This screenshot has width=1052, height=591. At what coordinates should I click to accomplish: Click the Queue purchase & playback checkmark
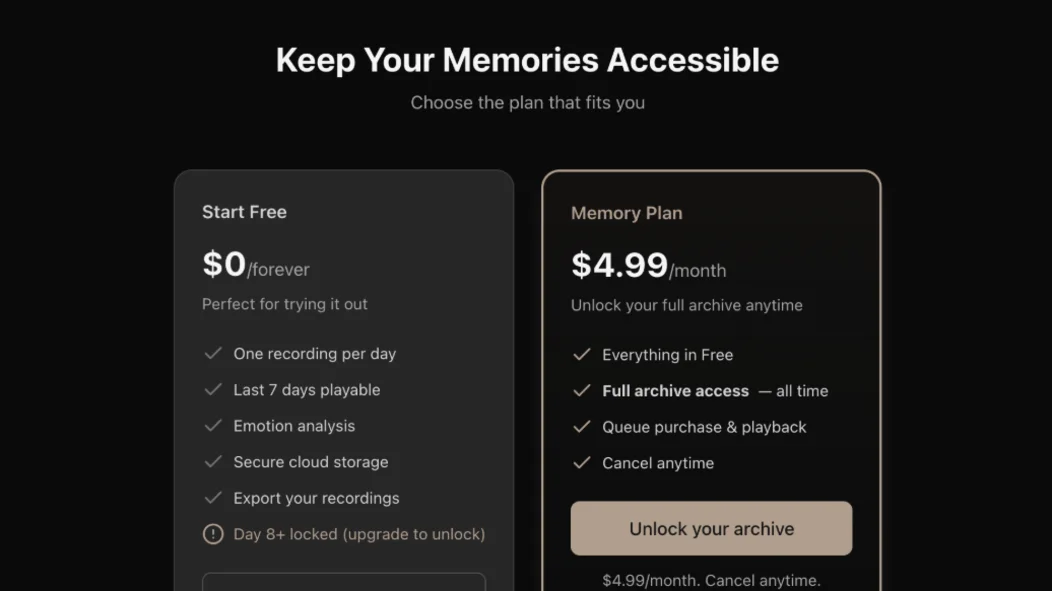pyautogui.click(x=581, y=427)
